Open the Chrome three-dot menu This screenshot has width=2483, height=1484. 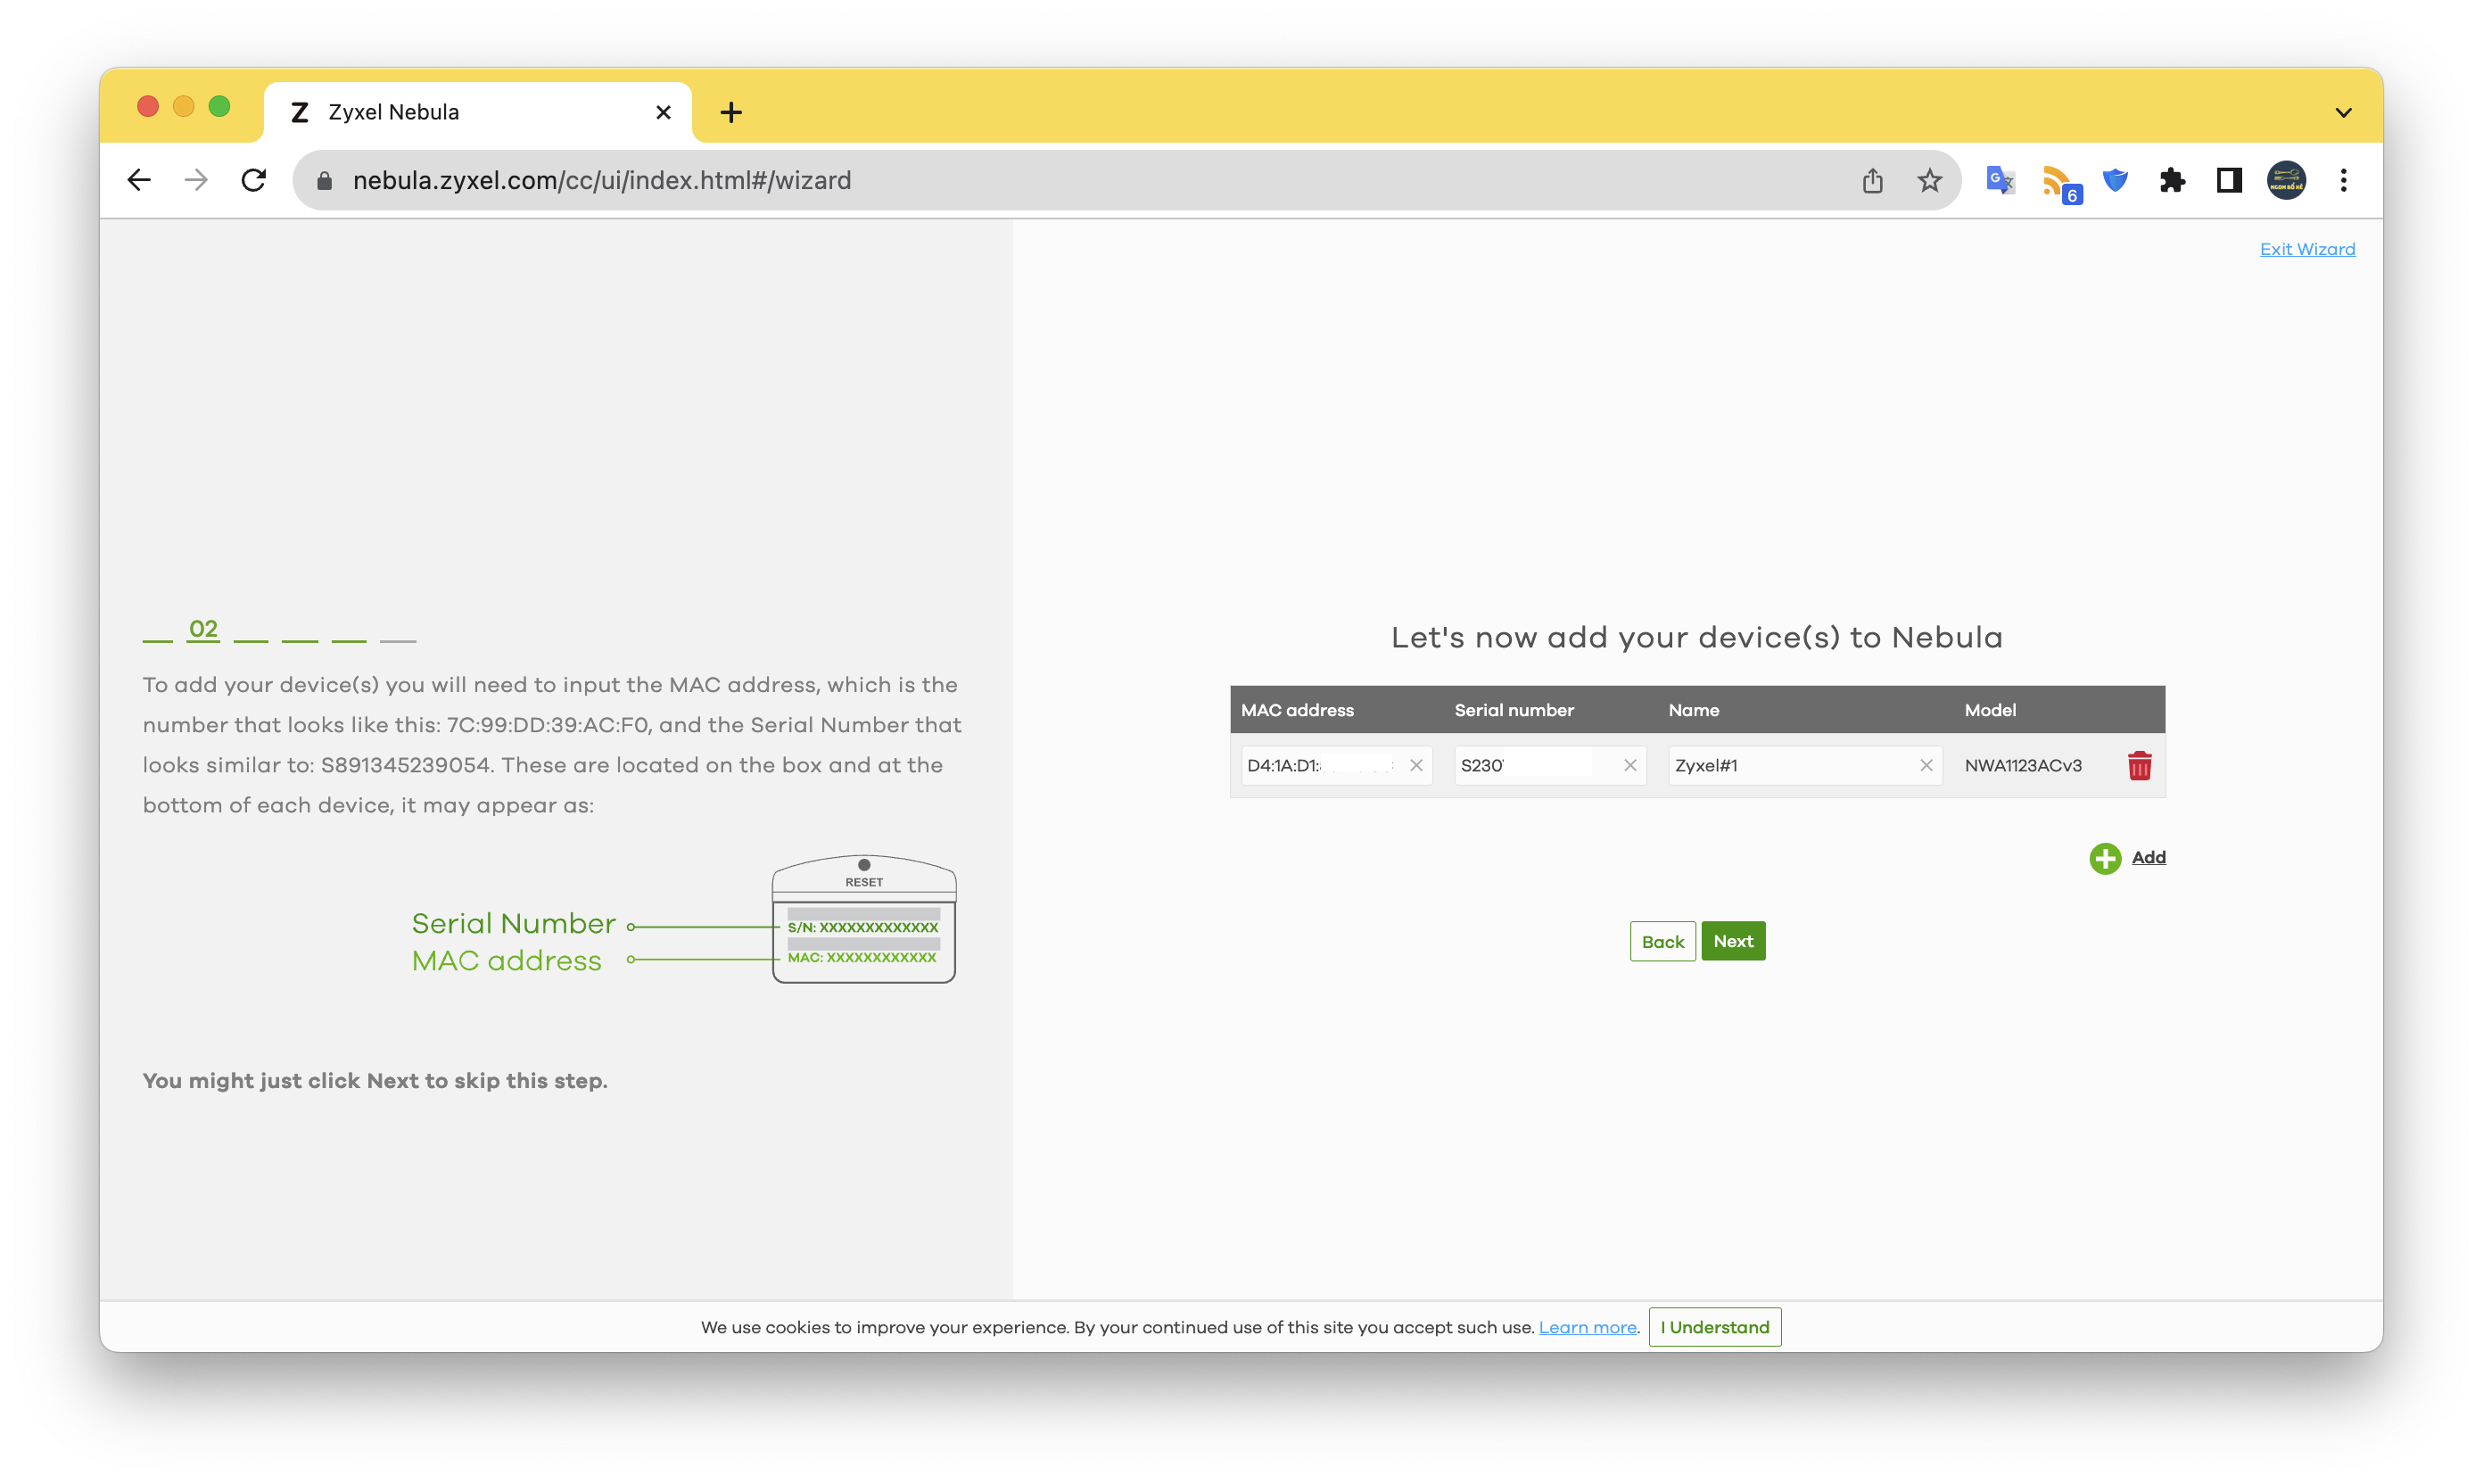(x=2343, y=181)
